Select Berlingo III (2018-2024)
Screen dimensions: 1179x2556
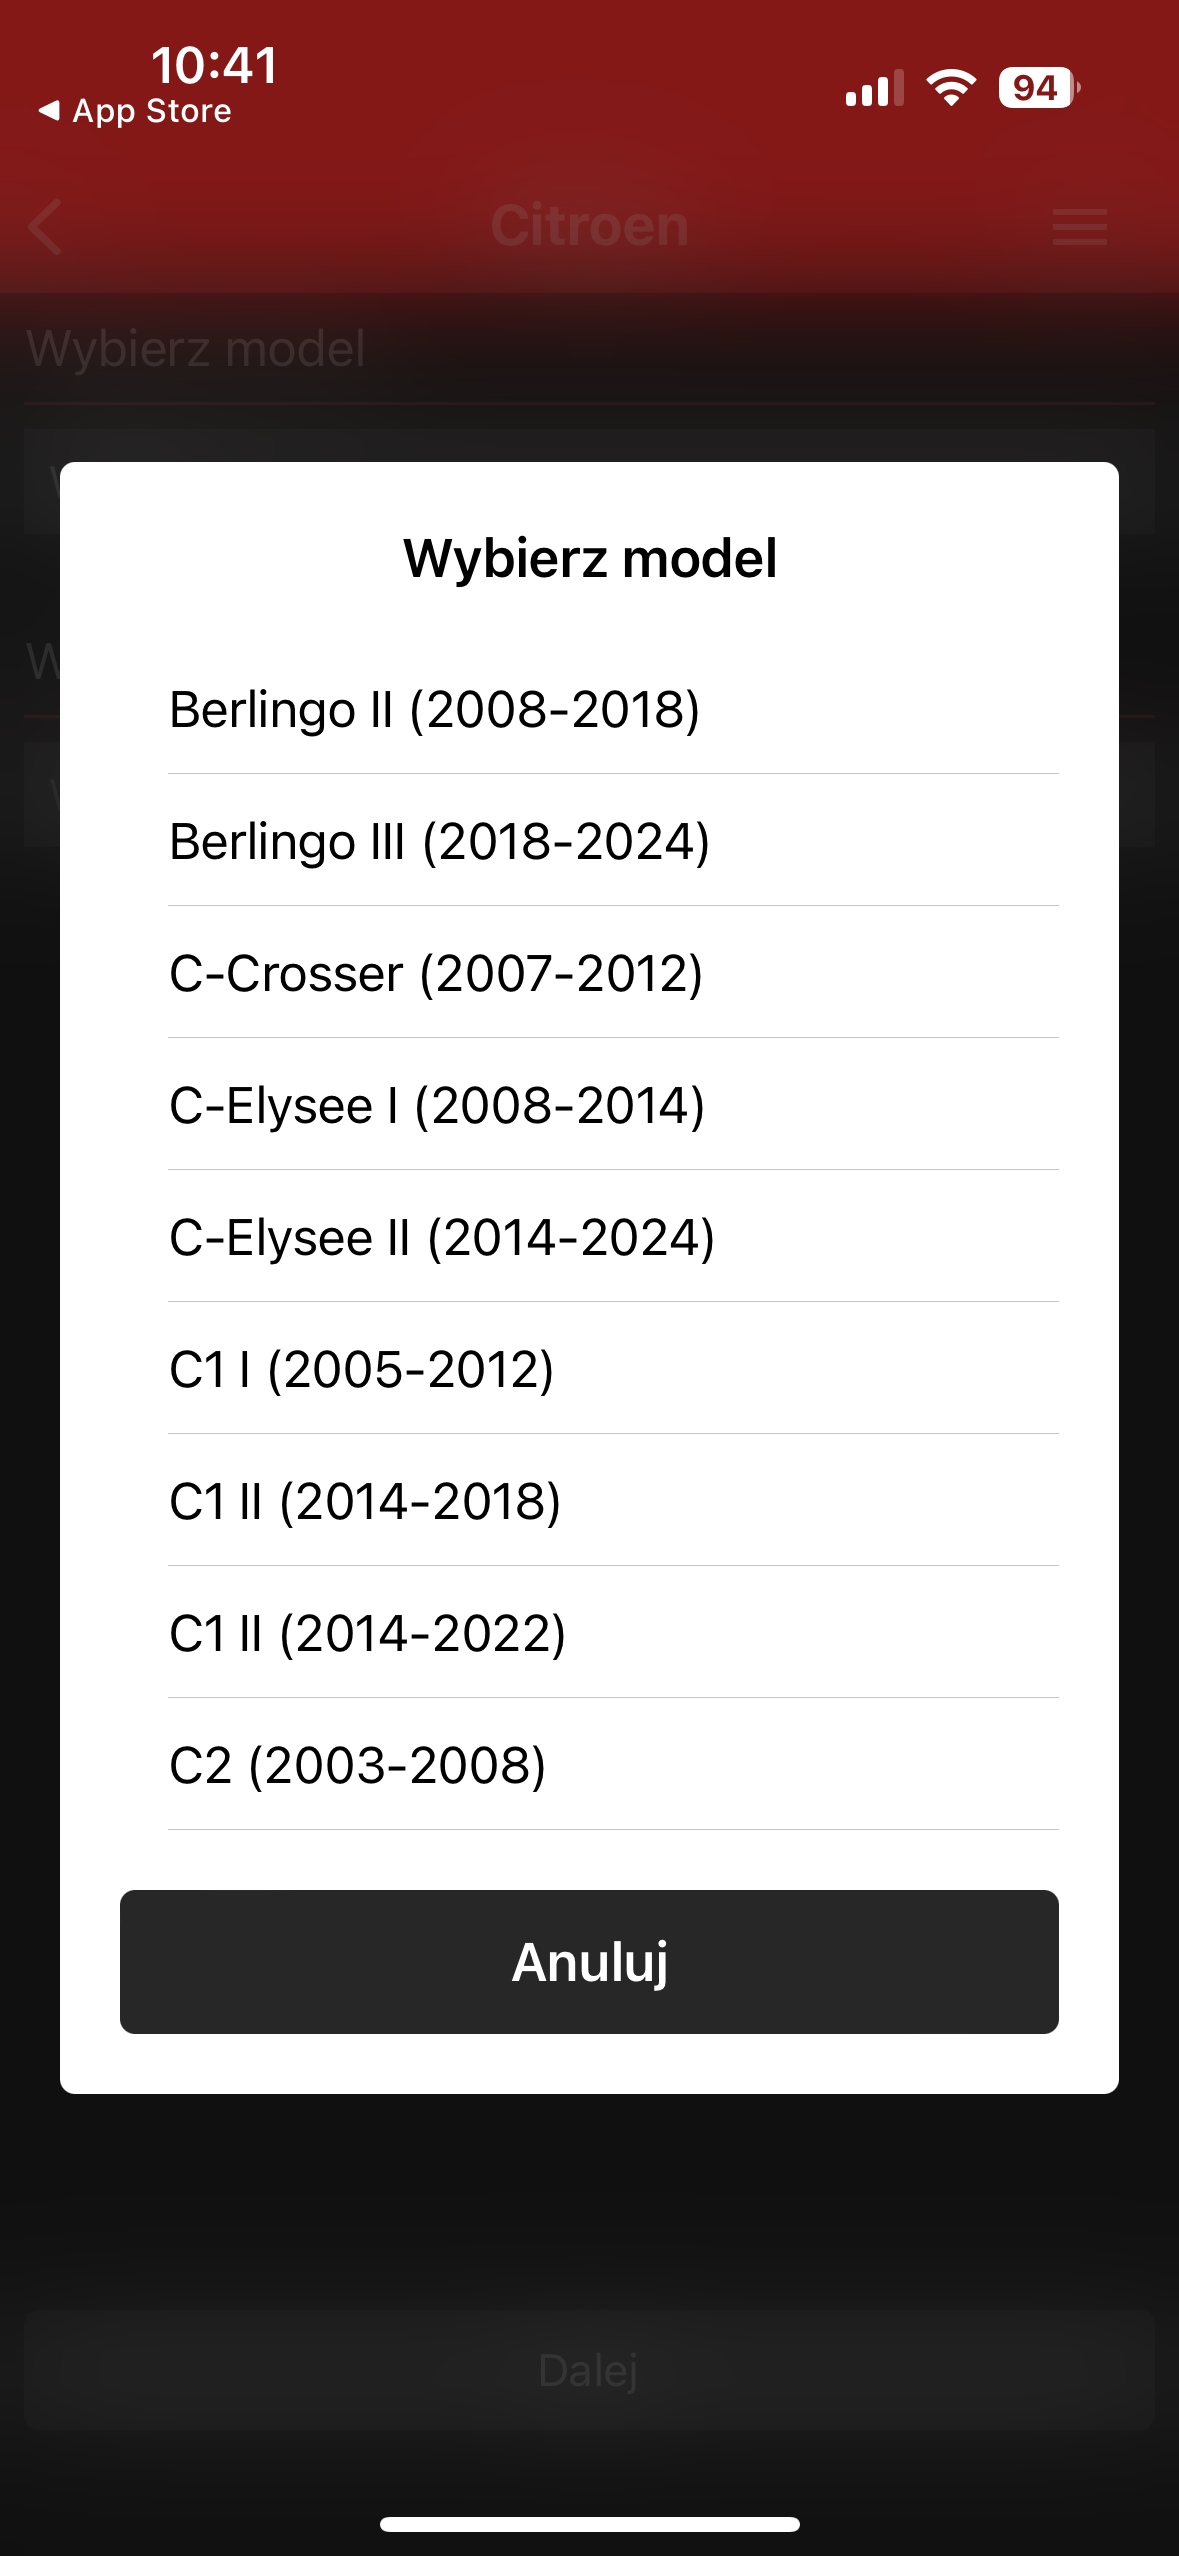tap(439, 842)
